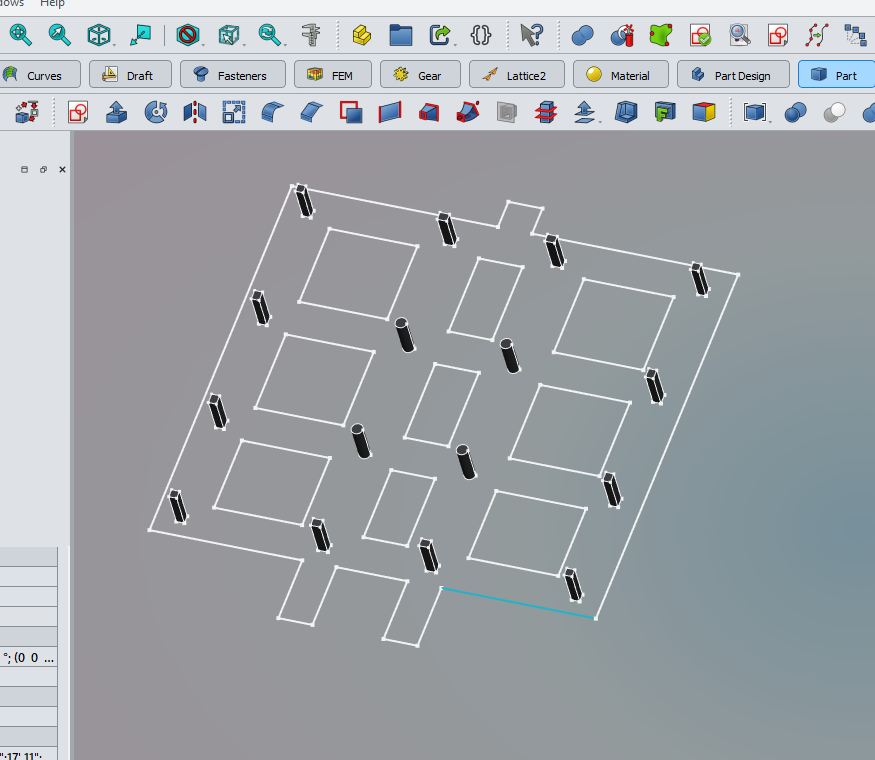Image resolution: width=875 pixels, height=760 pixels.
Task: Click the placement value field in the properties panel
Action: click(x=30, y=658)
